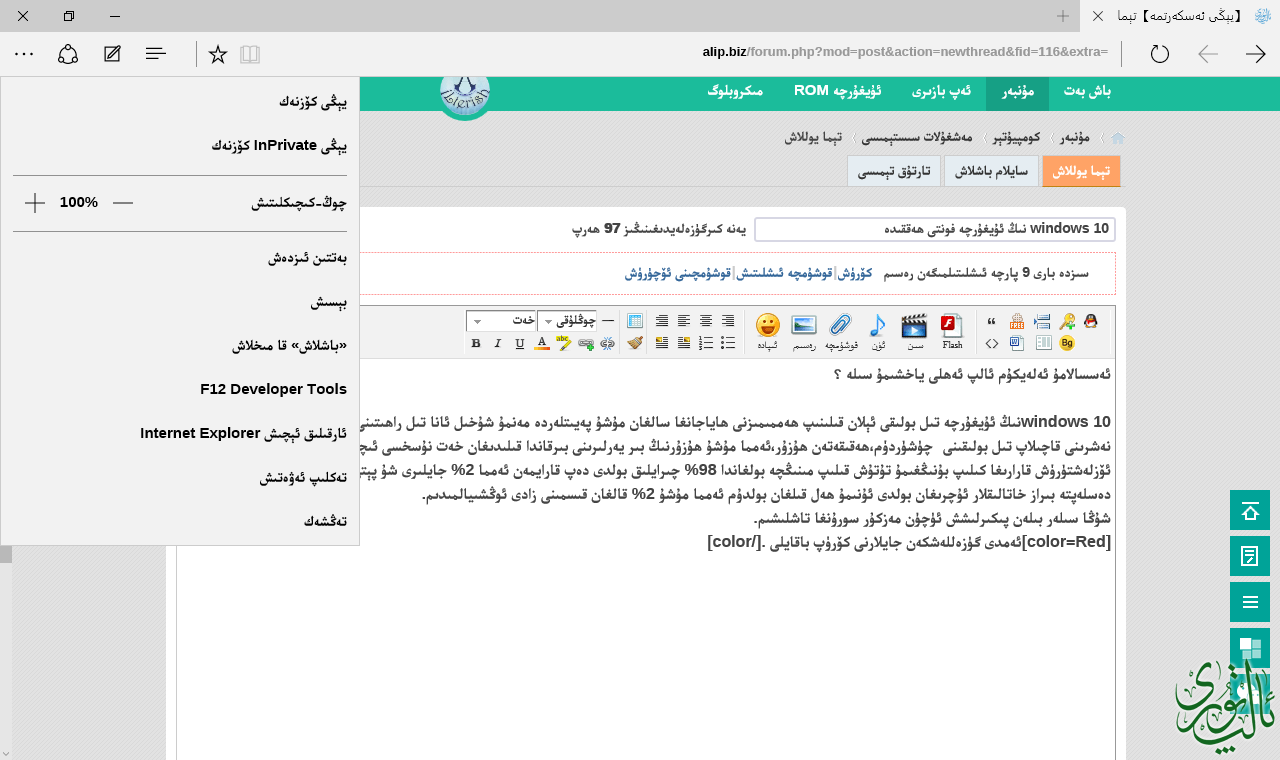Remove hyperlink with broken chain icon

pos(608,343)
